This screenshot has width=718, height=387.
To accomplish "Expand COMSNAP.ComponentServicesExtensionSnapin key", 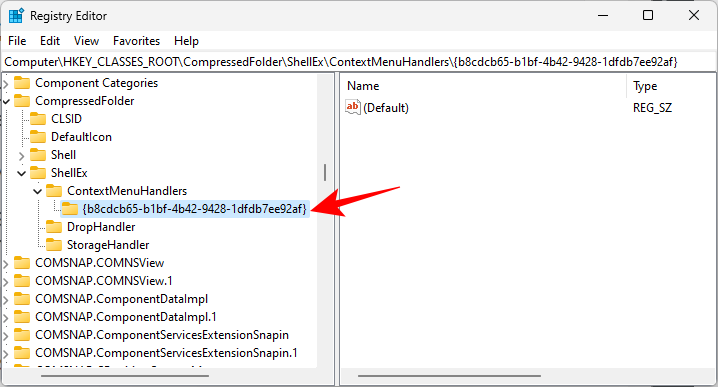I will [x=6, y=336].
